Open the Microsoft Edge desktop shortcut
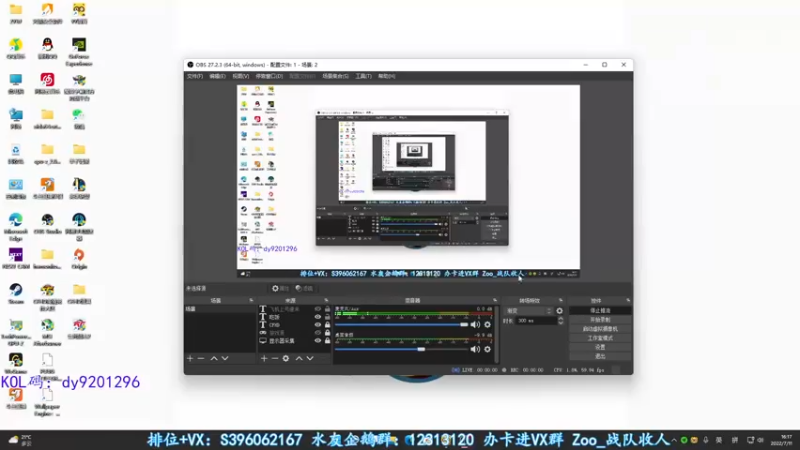800x450 pixels. pyautogui.click(x=16, y=227)
